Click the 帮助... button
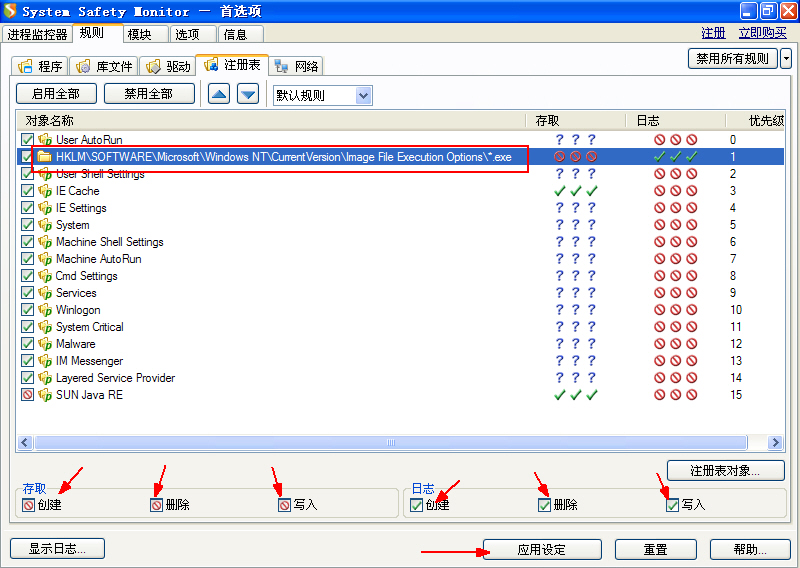800x568 pixels. [750, 550]
